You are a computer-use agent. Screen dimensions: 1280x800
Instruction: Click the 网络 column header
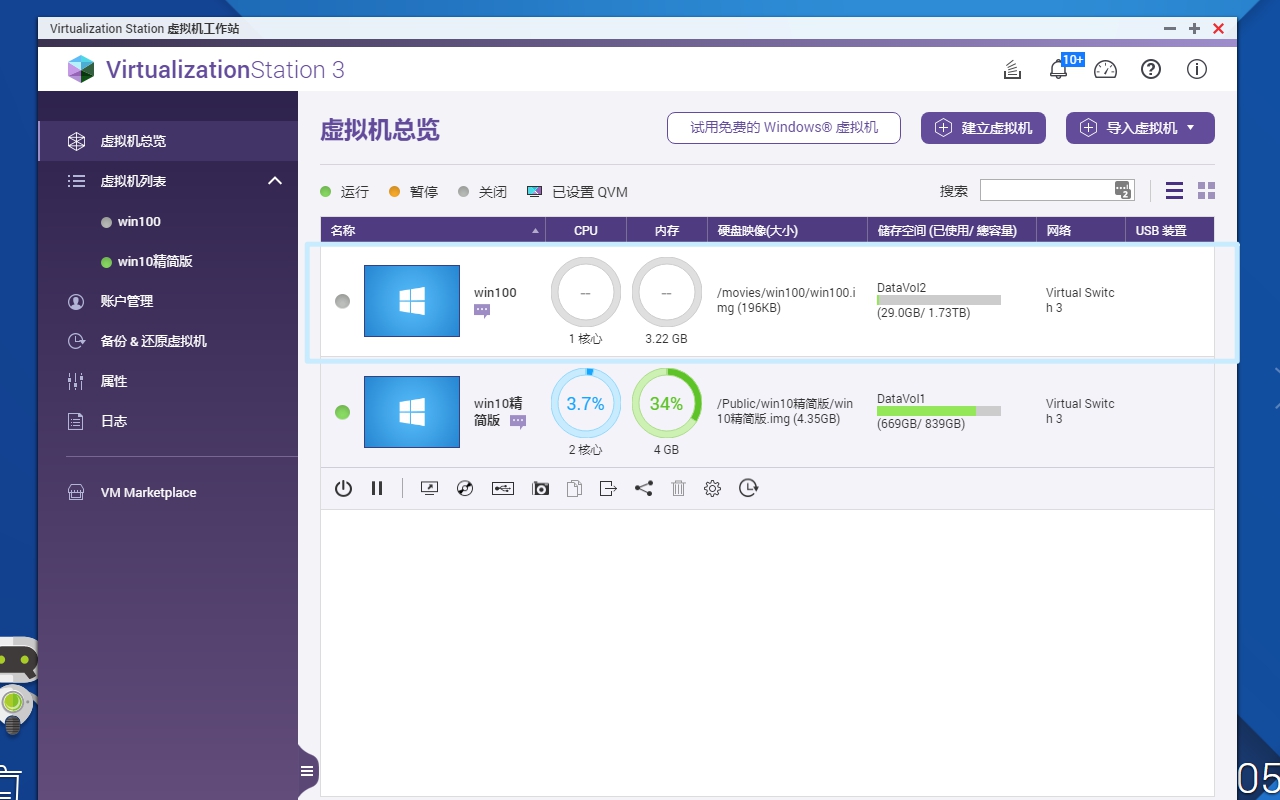coord(1081,230)
